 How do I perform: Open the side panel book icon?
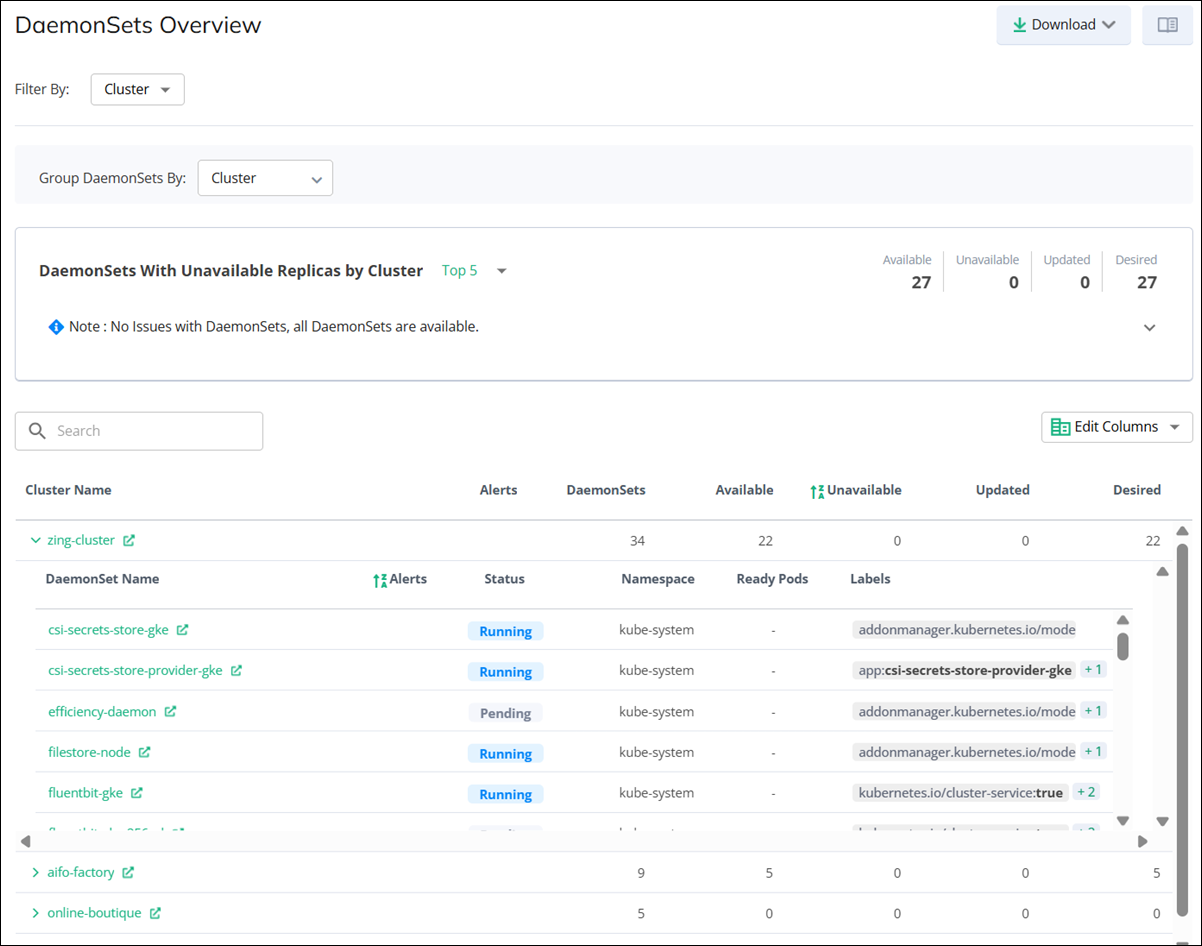(1167, 25)
